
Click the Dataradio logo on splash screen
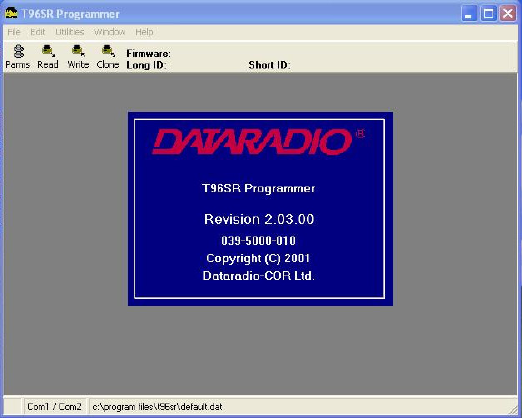pos(252,142)
